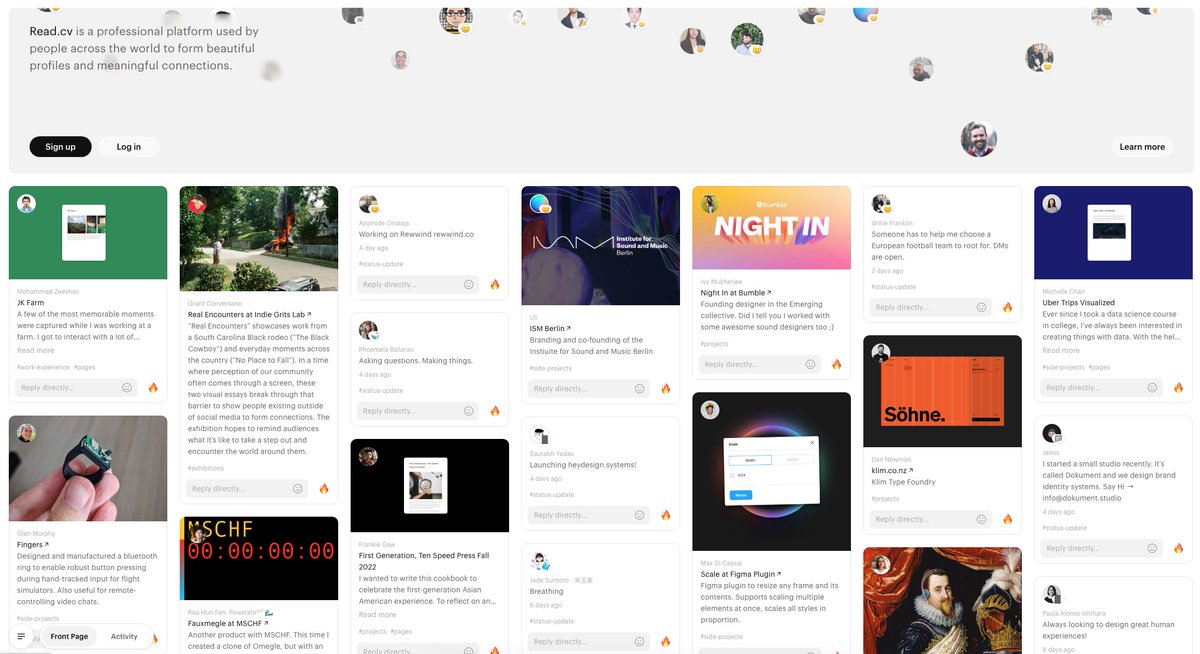
Task: Click fire reaction on klim.co.nz card
Action: (1008, 519)
